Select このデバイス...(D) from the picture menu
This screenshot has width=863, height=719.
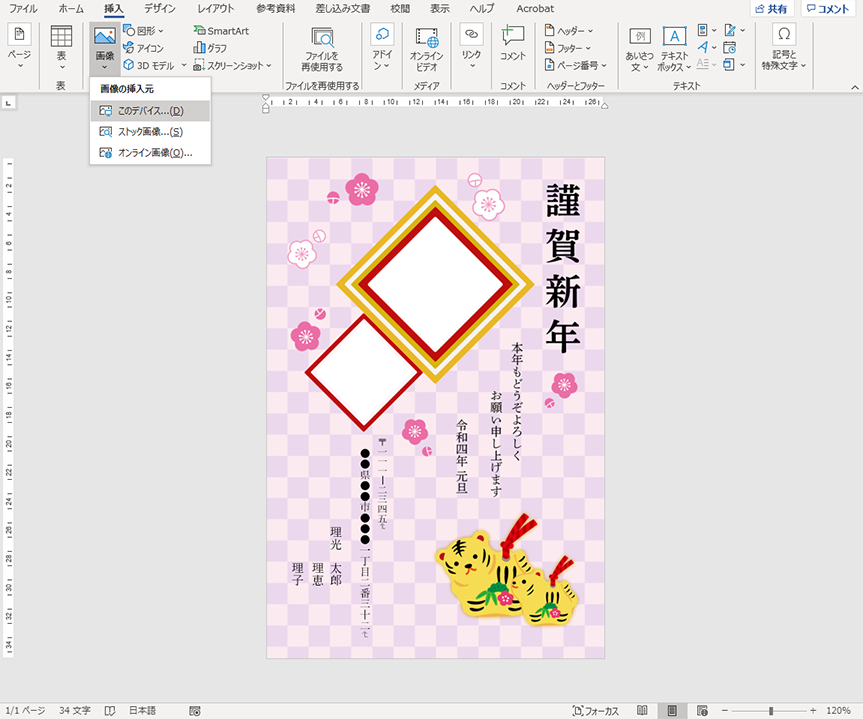(150, 111)
